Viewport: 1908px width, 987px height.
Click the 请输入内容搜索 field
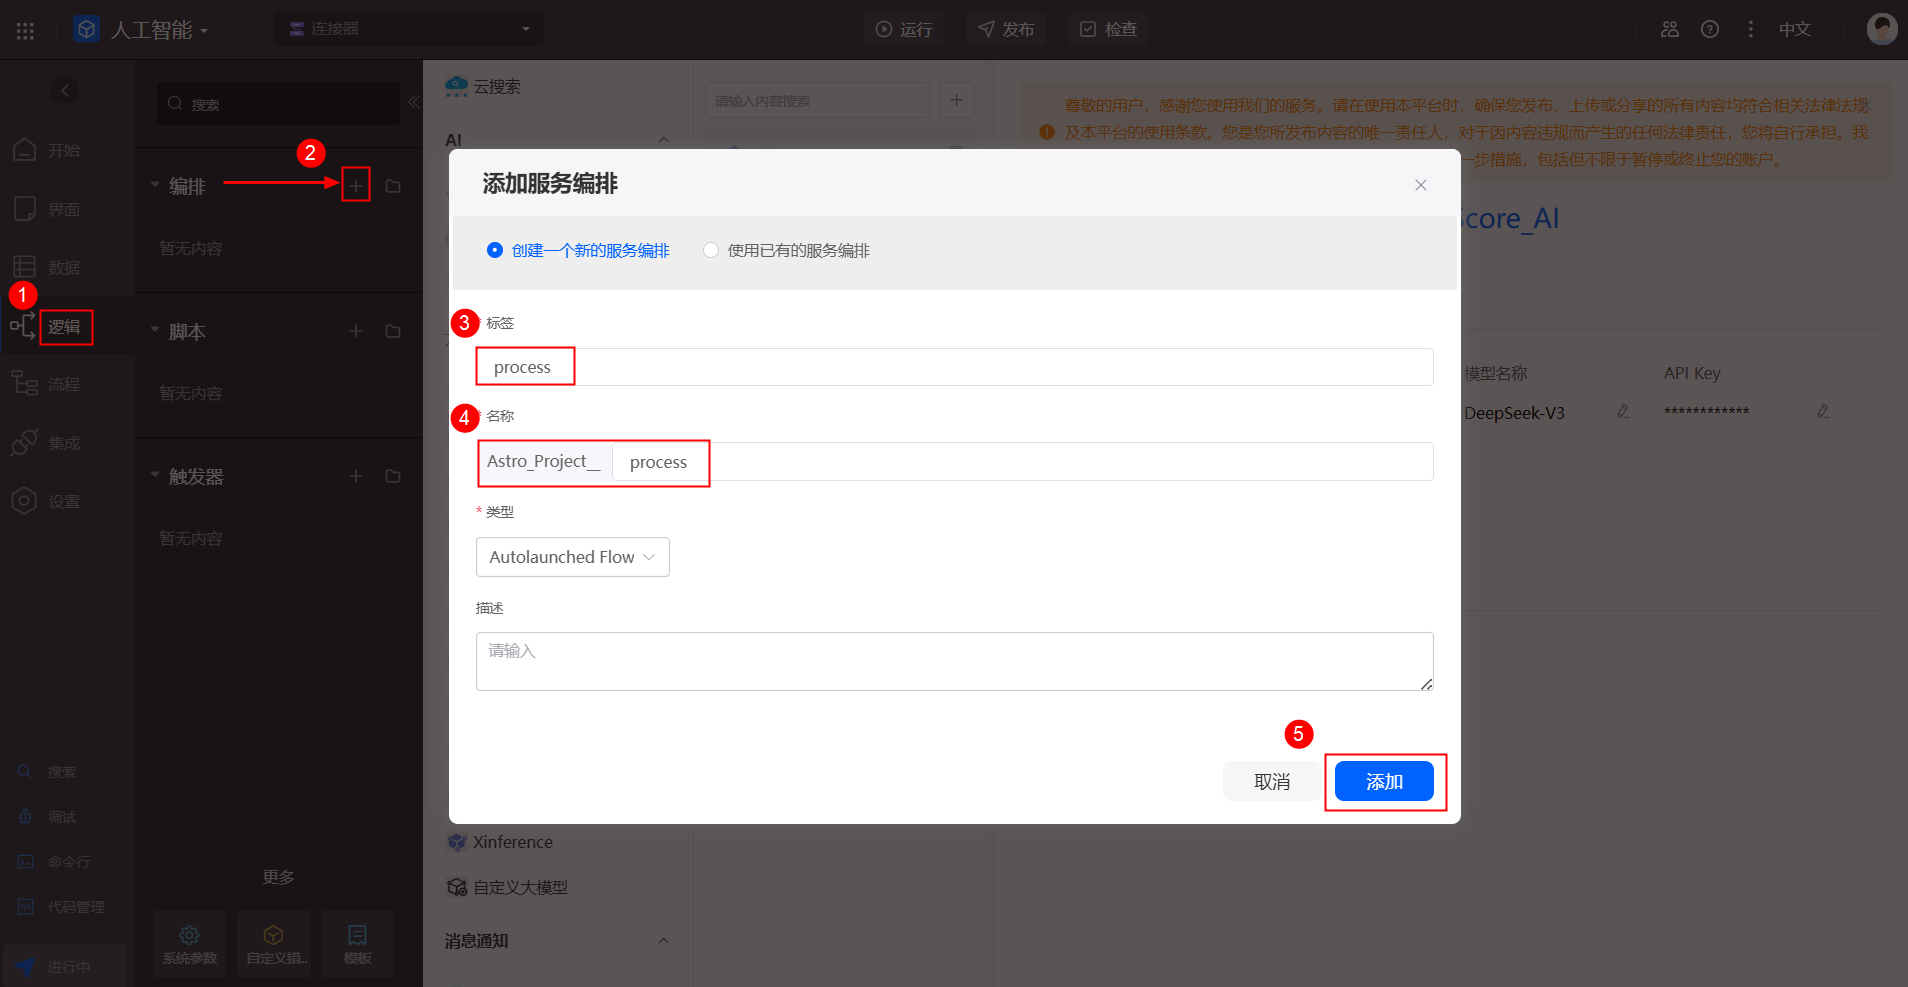(x=817, y=100)
